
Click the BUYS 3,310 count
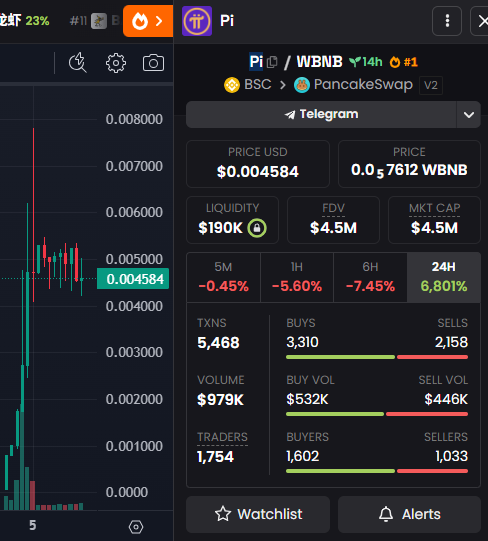[x=302, y=342]
